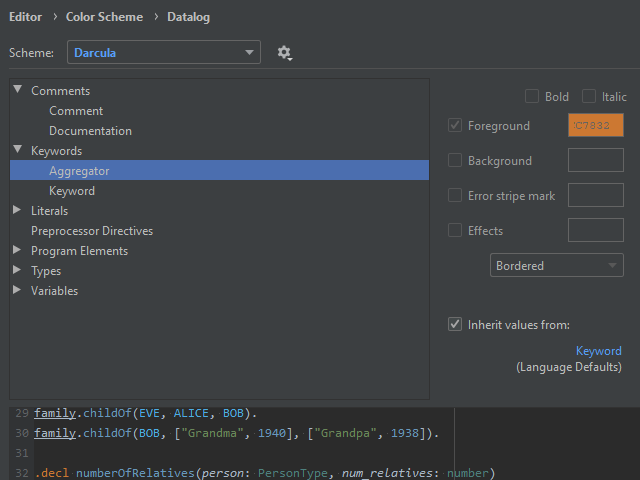
Task: Enable the Effects checkbox
Action: coord(455,230)
